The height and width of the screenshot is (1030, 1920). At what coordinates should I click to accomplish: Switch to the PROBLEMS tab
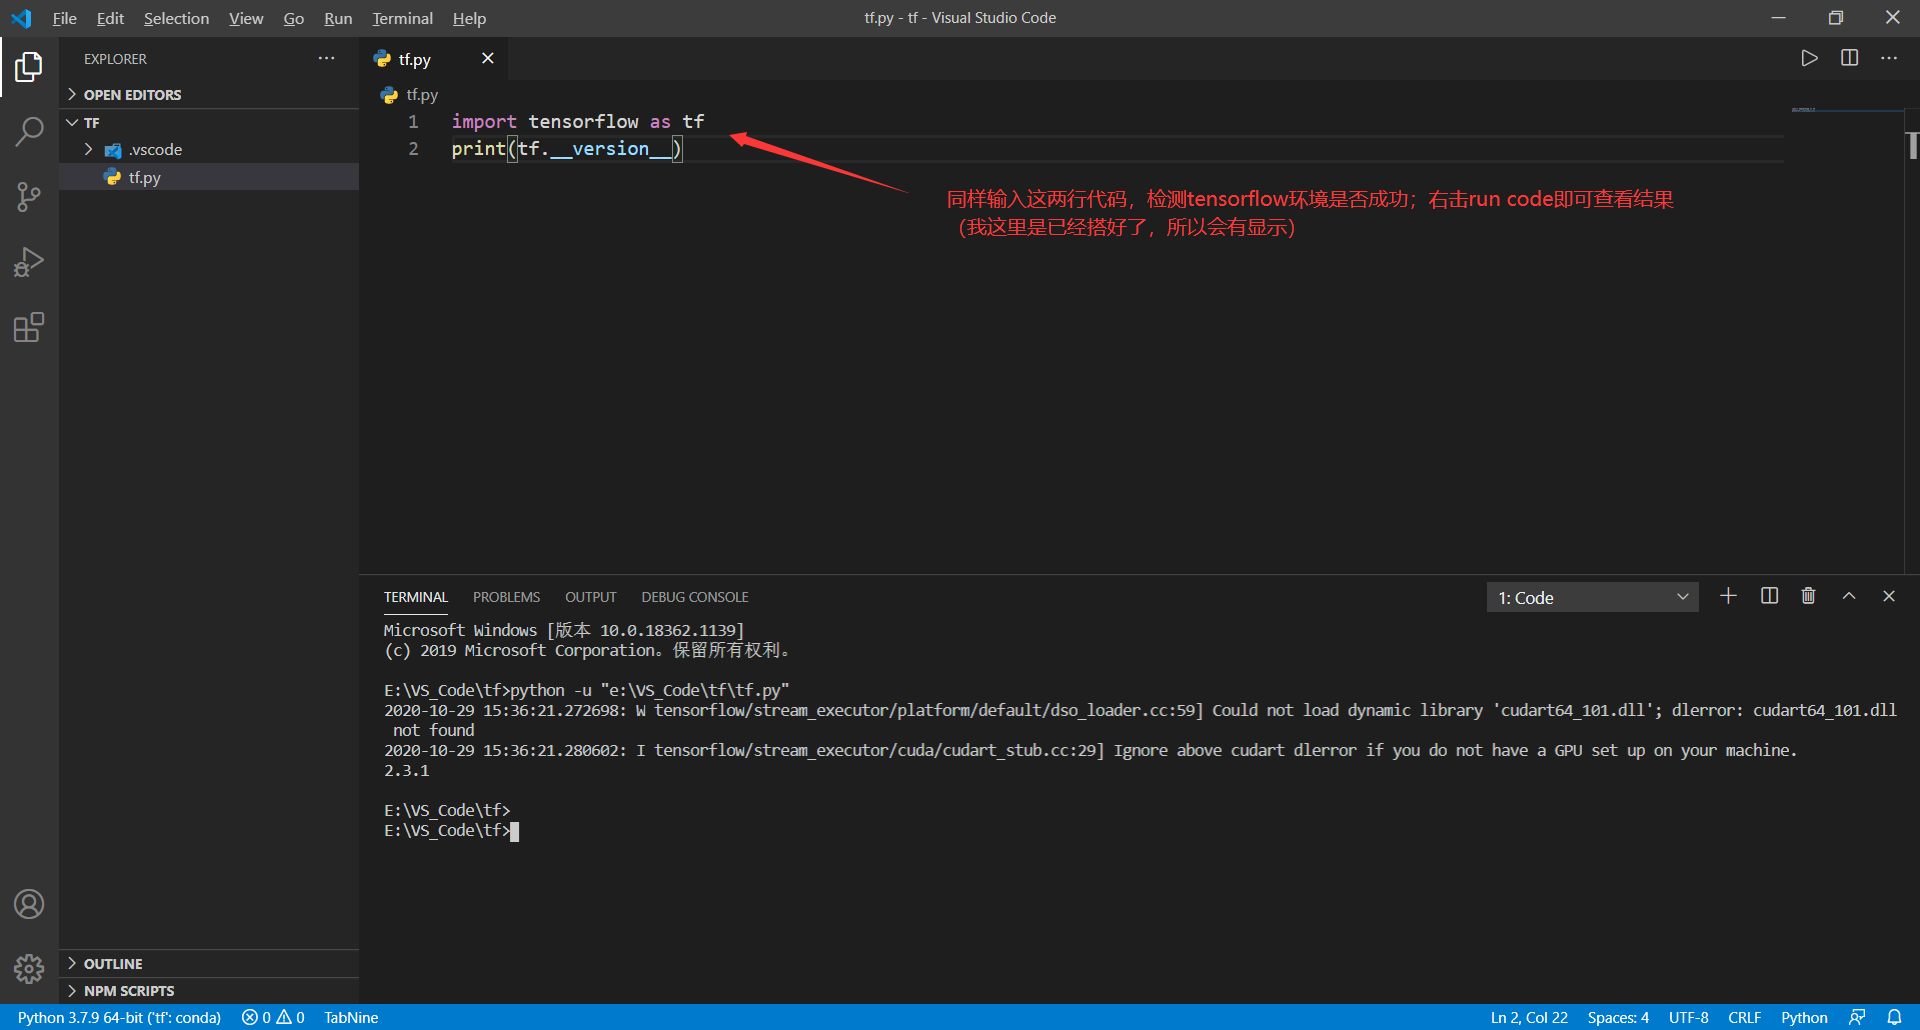pyautogui.click(x=506, y=596)
